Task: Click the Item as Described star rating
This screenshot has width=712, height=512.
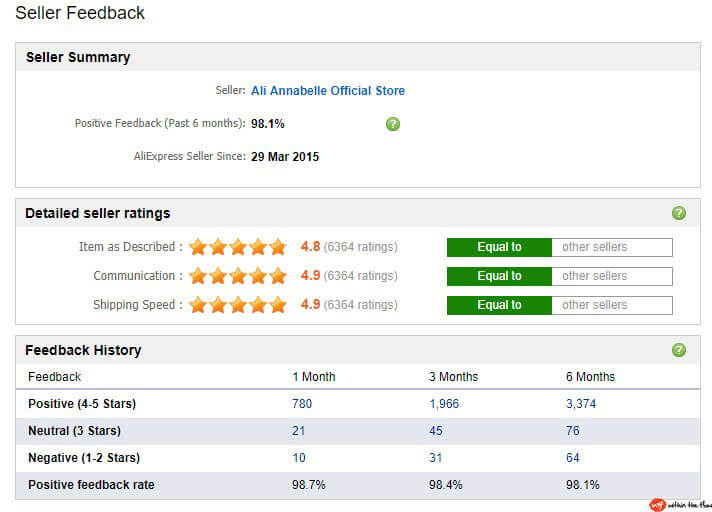Action: (x=238, y=247)
